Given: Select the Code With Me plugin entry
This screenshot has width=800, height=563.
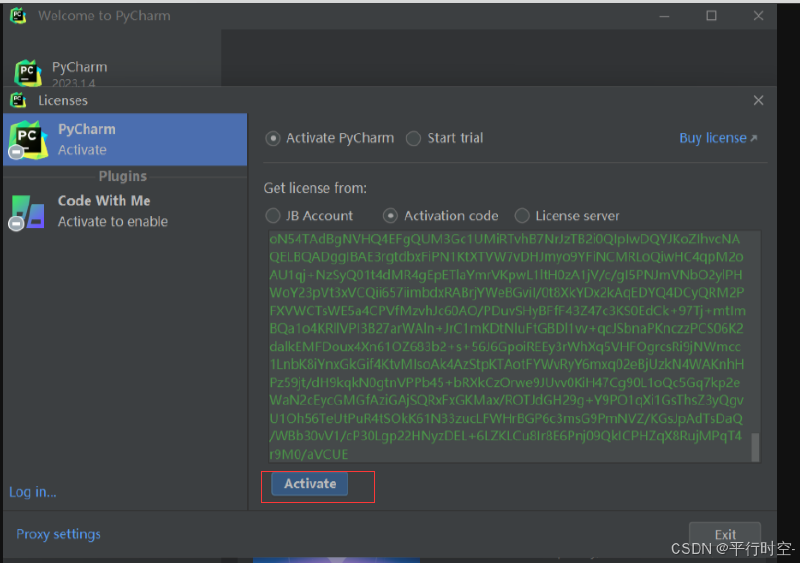Looking at the screenshot, I should (125, 211).
